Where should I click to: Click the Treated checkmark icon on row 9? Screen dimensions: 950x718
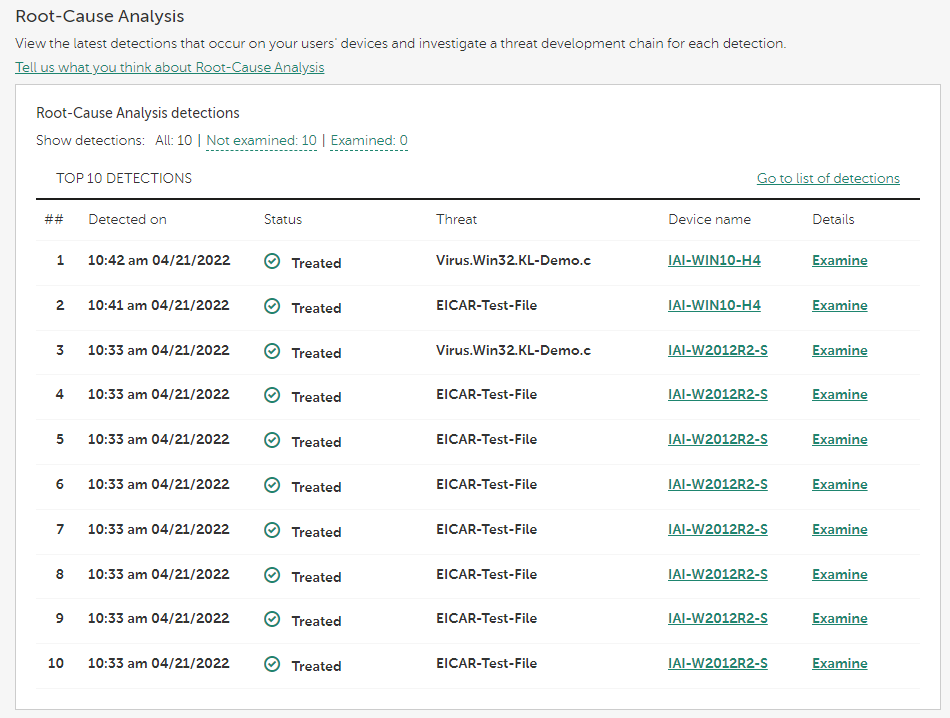[x=272, y=618]
